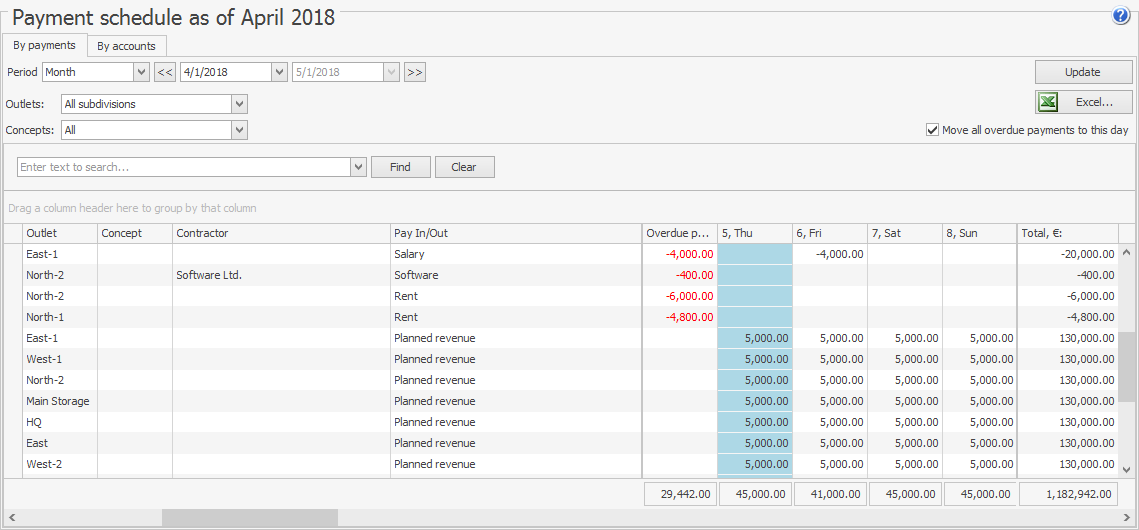Click the horizontal scrollbar thumb
The height and width of the screenshot is (530, 1139).
click(x=250, y=518)
